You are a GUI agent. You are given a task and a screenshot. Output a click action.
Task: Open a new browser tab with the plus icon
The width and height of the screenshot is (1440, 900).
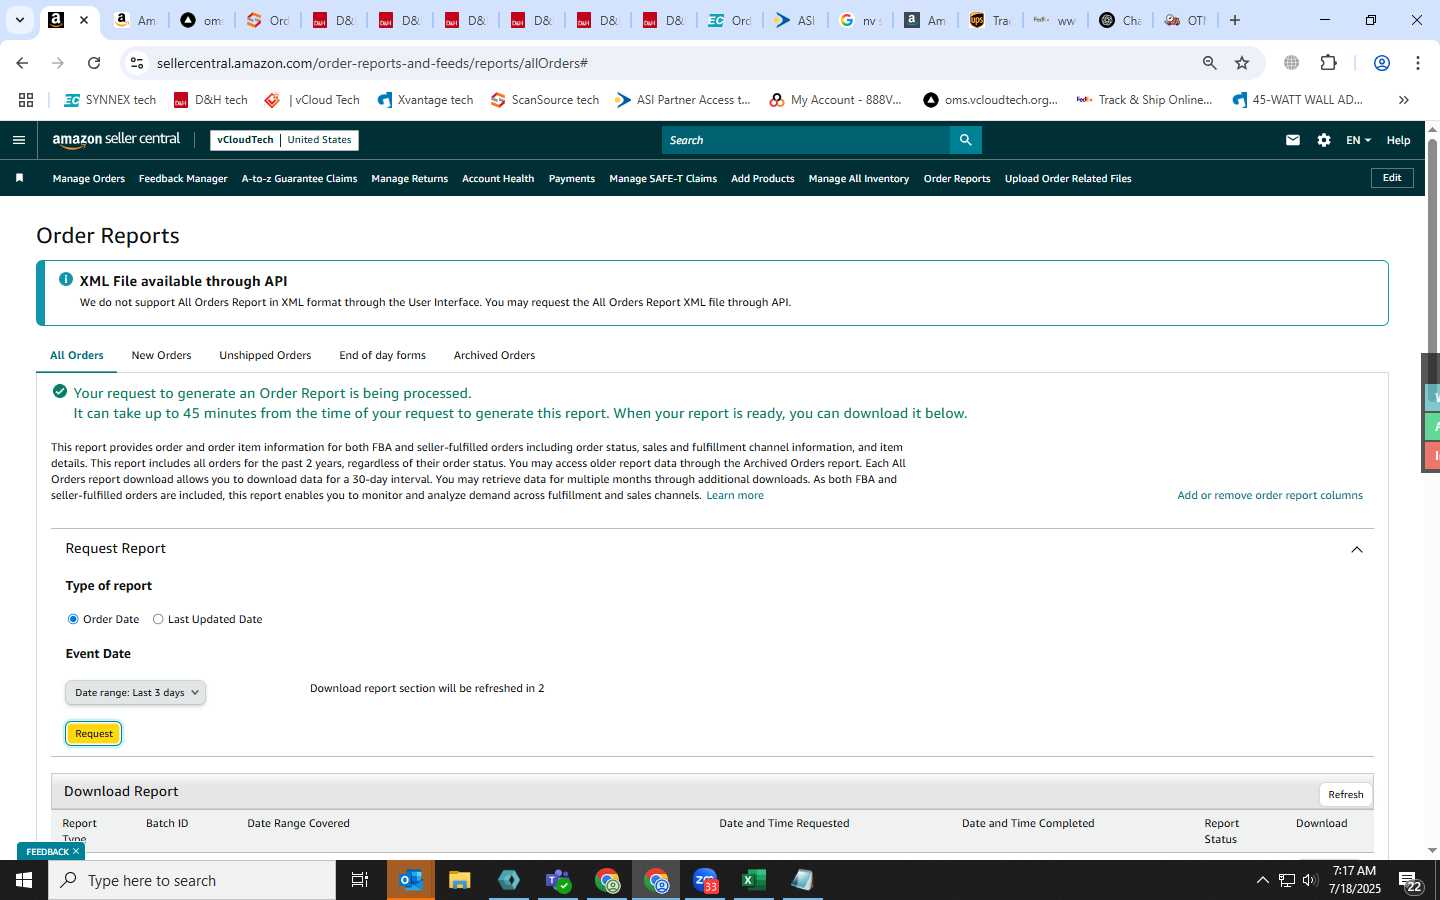(1235, 20)
